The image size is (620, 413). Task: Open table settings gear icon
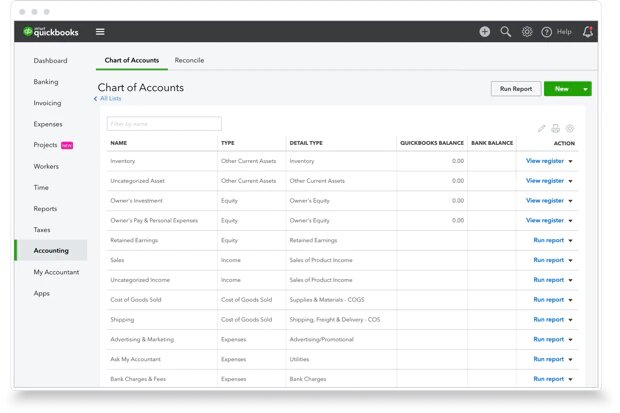click(x=570, y=128)
